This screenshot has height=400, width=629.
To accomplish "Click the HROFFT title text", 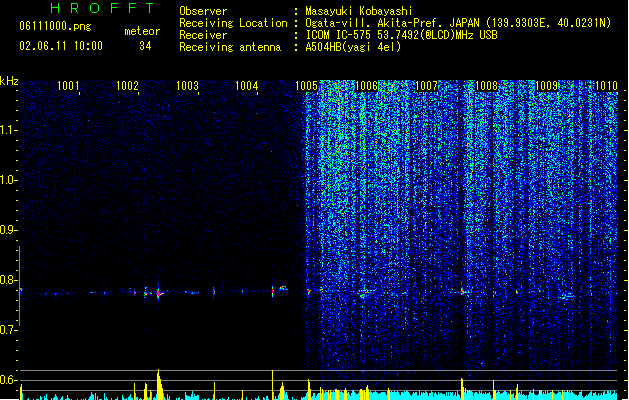I will tap(102, 8).
